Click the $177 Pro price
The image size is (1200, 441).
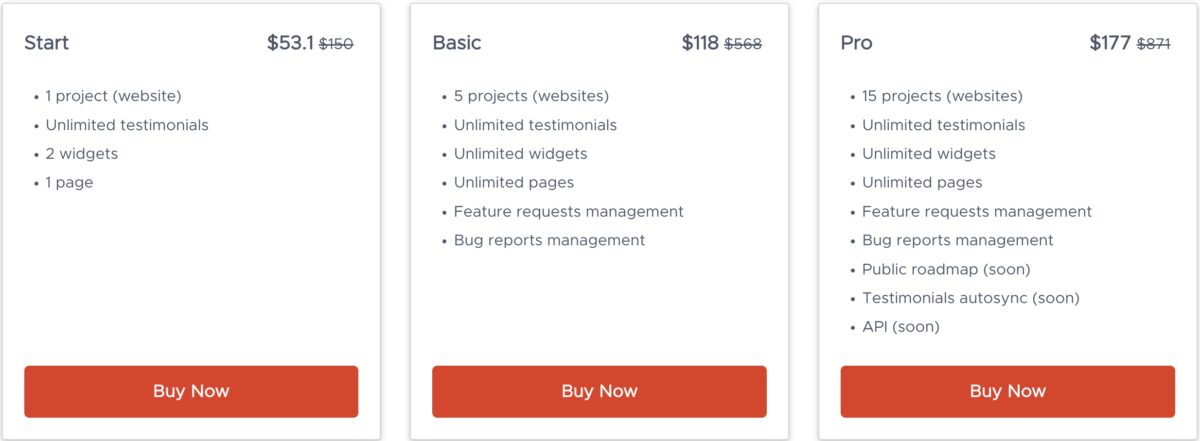click(x=1110, y=43)
